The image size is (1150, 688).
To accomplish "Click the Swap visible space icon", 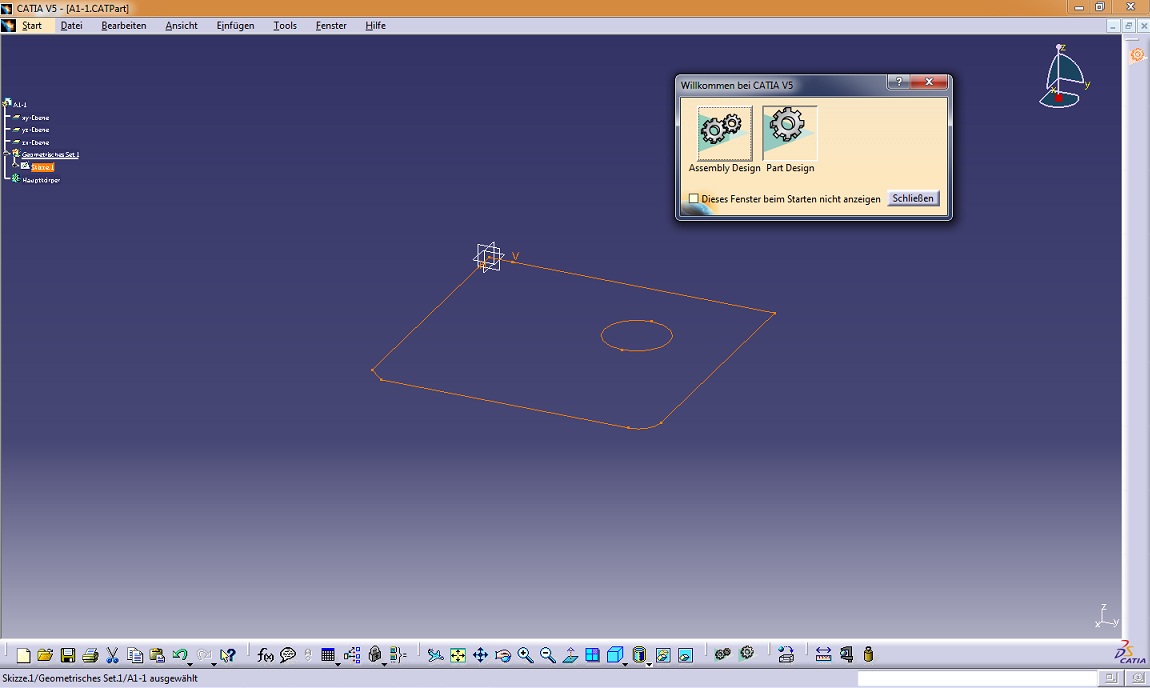I will coord(685,654).
